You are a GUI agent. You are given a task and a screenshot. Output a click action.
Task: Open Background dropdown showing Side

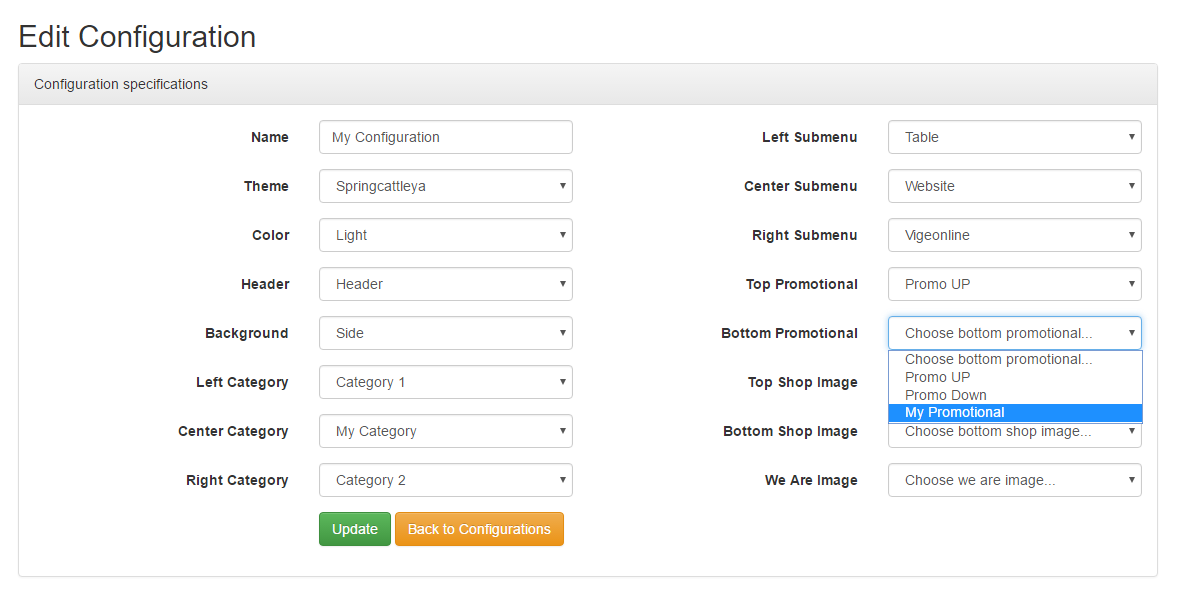446,333
